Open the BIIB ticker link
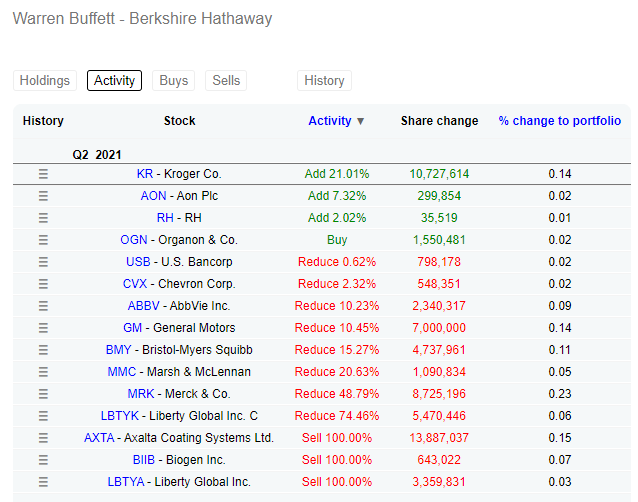Screen dimensions: 638x502 (144, 460)
